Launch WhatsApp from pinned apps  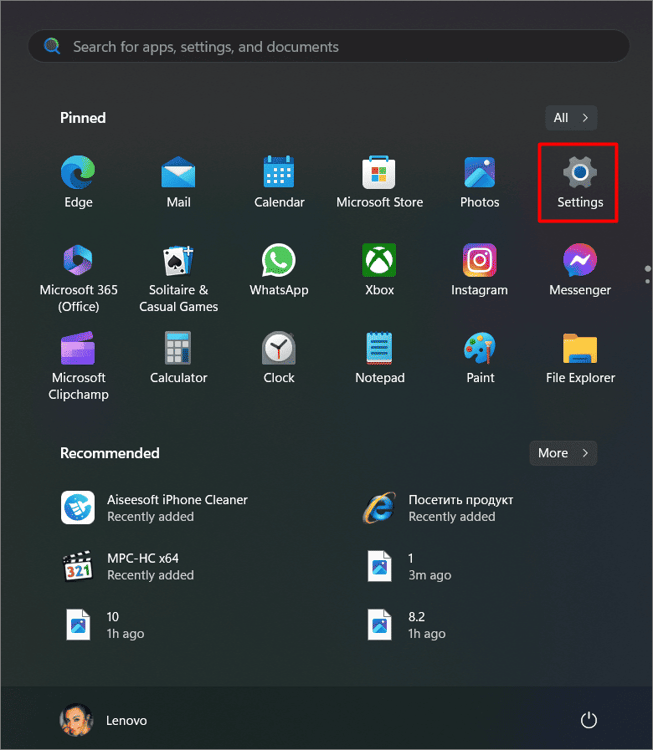coord(279,262)
